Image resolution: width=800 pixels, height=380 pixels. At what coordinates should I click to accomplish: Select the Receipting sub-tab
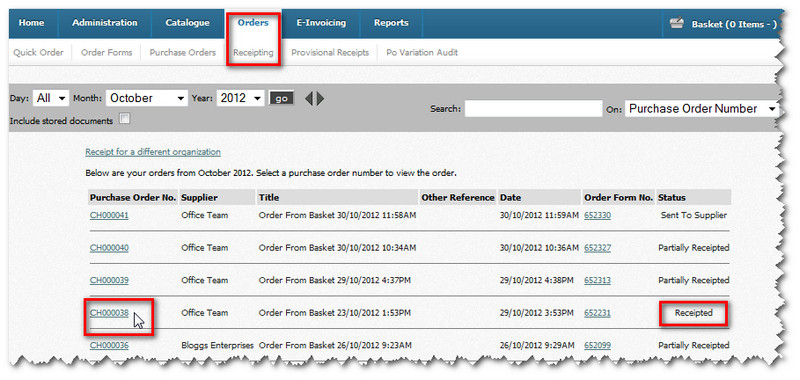253,53
